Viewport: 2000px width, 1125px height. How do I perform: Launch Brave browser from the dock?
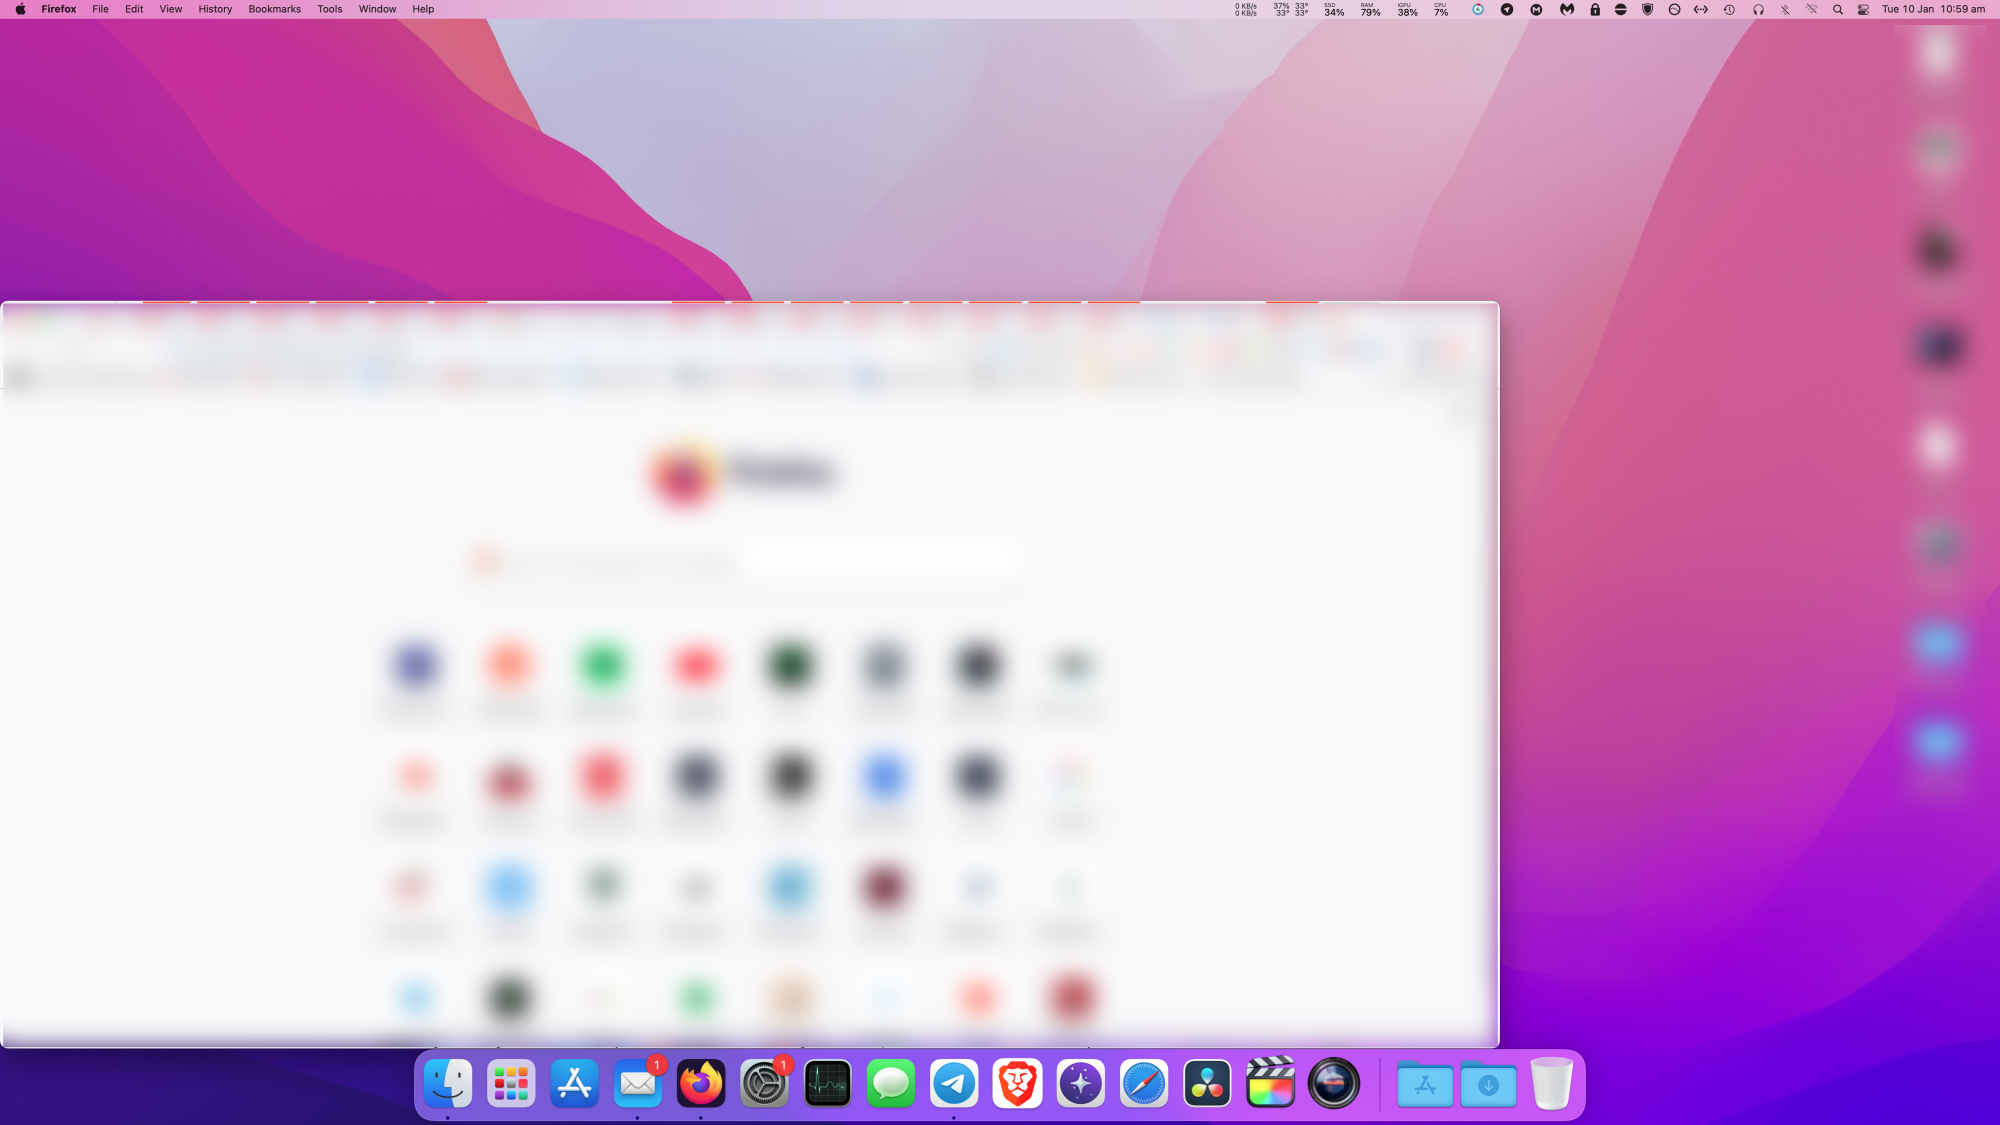coord(1017,1083)
